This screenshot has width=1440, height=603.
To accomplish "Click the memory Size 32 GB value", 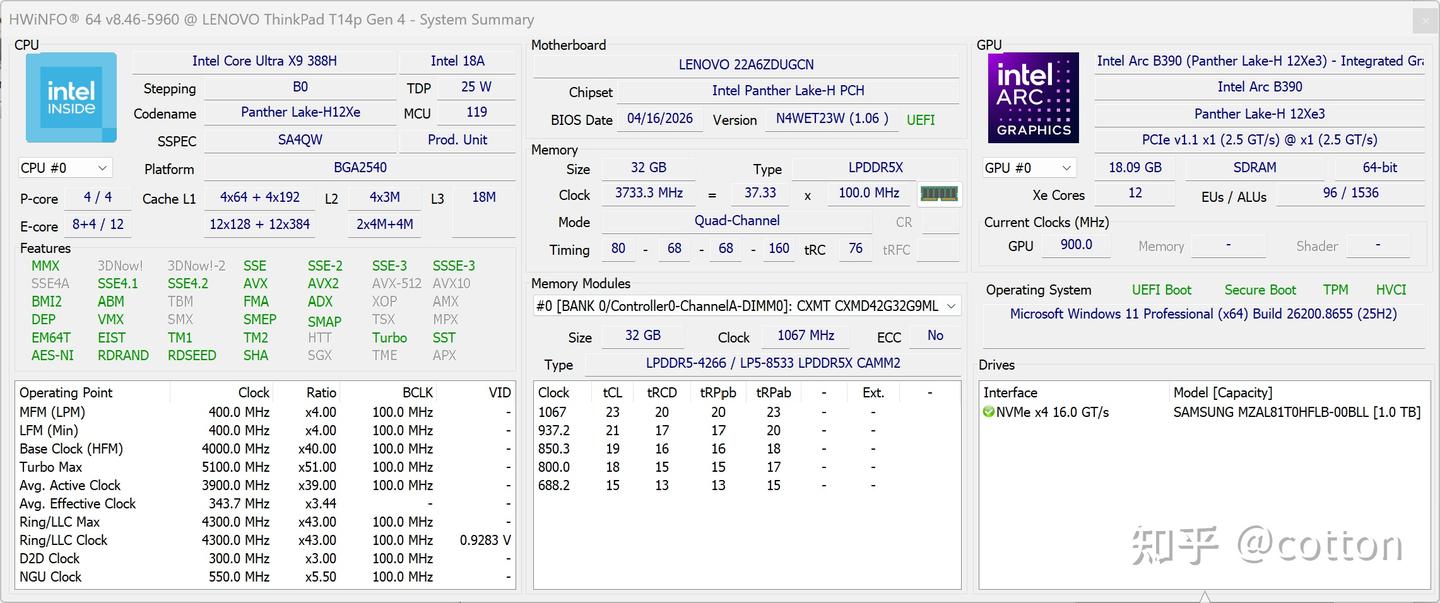I will 649,168.
